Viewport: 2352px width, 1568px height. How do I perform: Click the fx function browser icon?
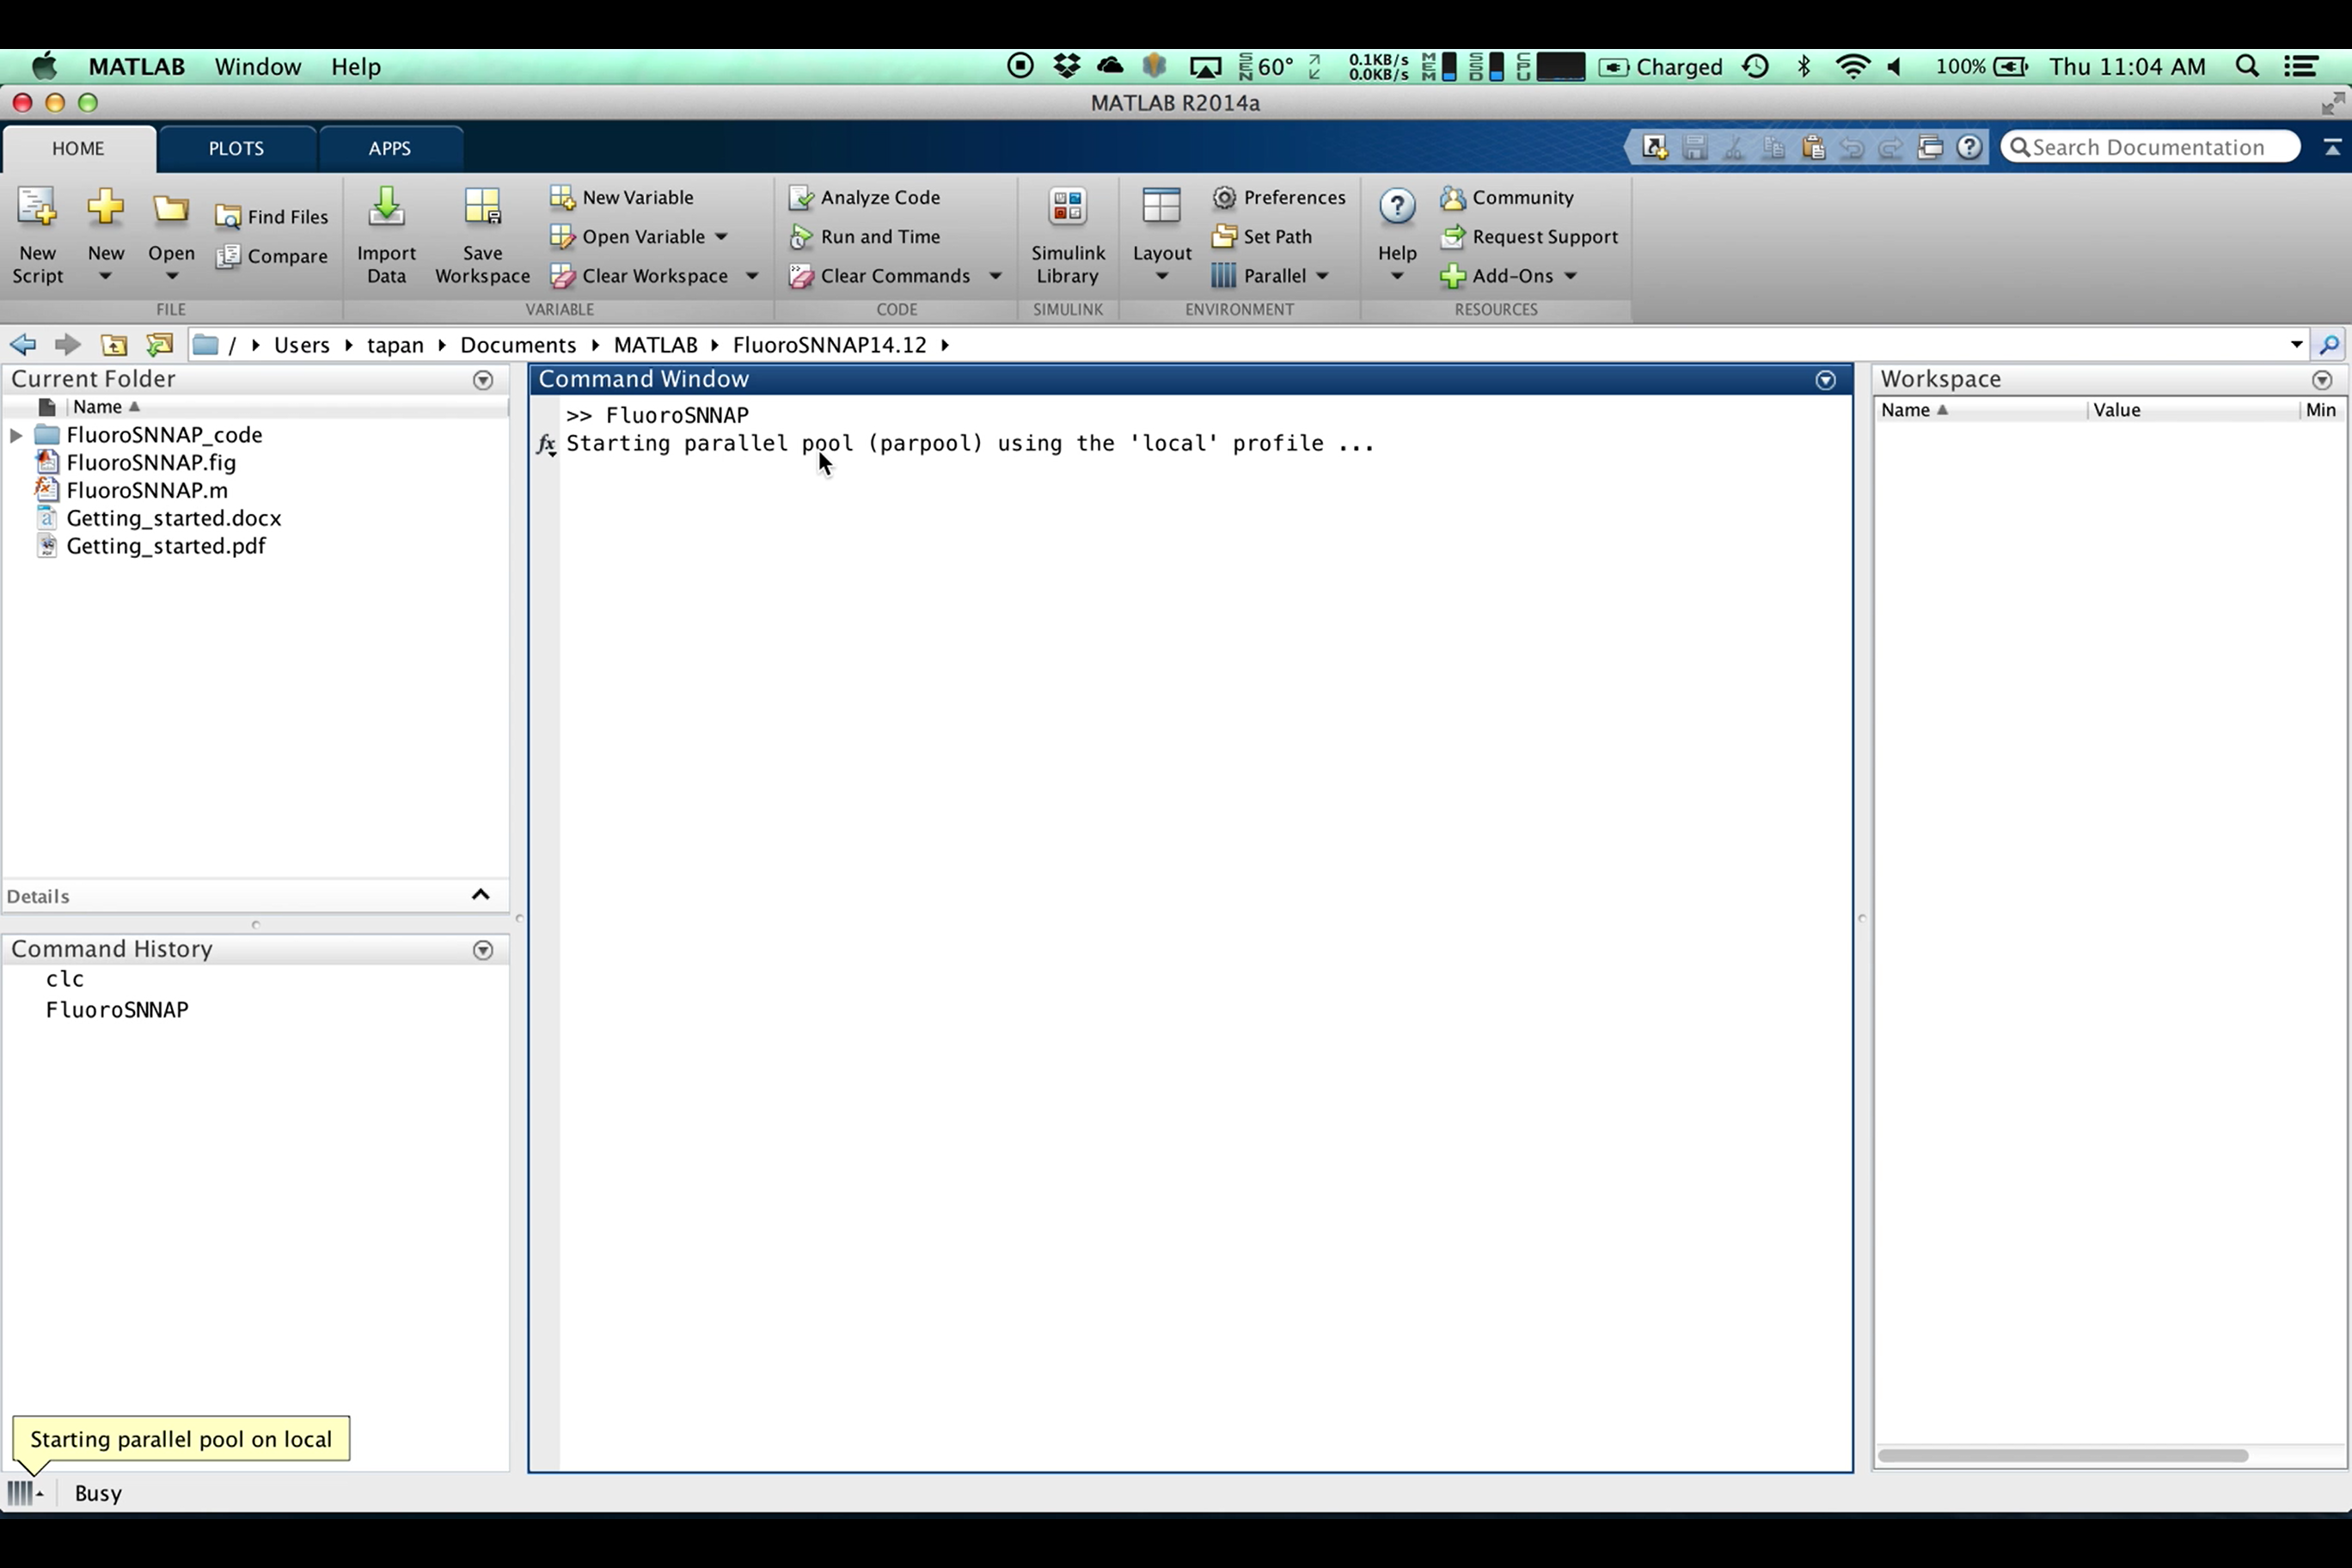click(x=546, y=445)
